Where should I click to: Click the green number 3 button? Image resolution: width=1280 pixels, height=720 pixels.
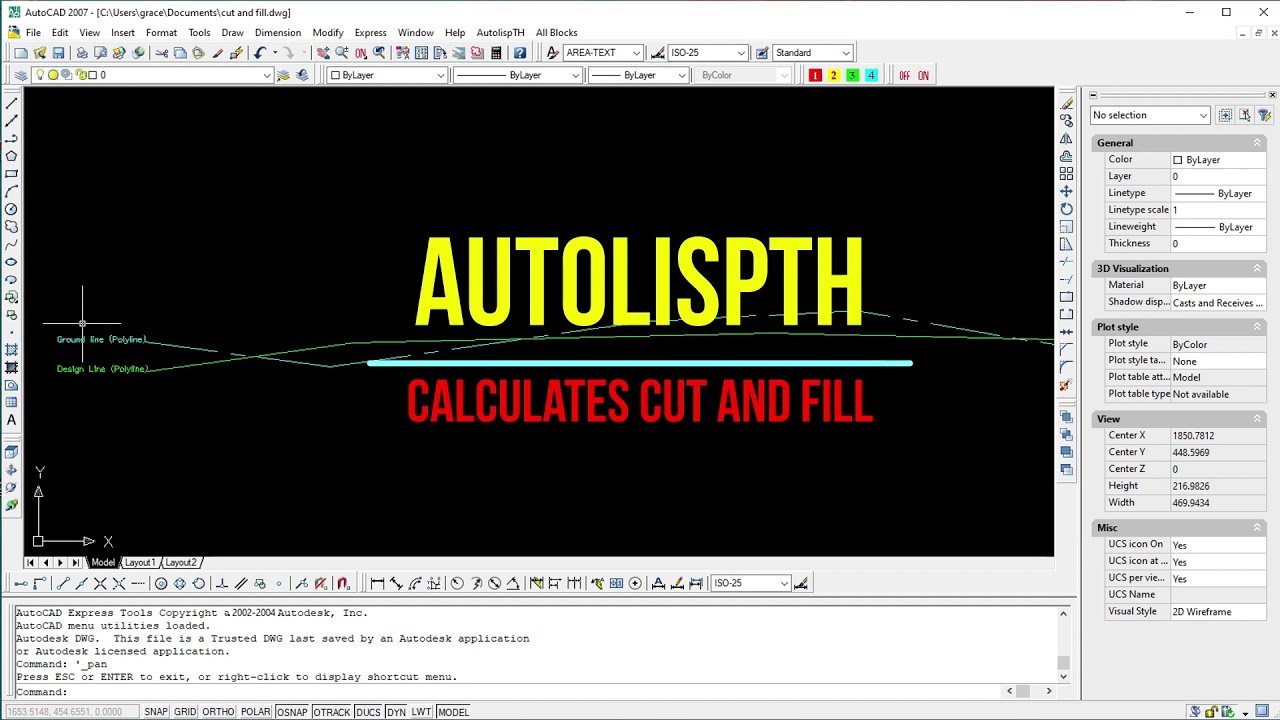click(852, 75)
